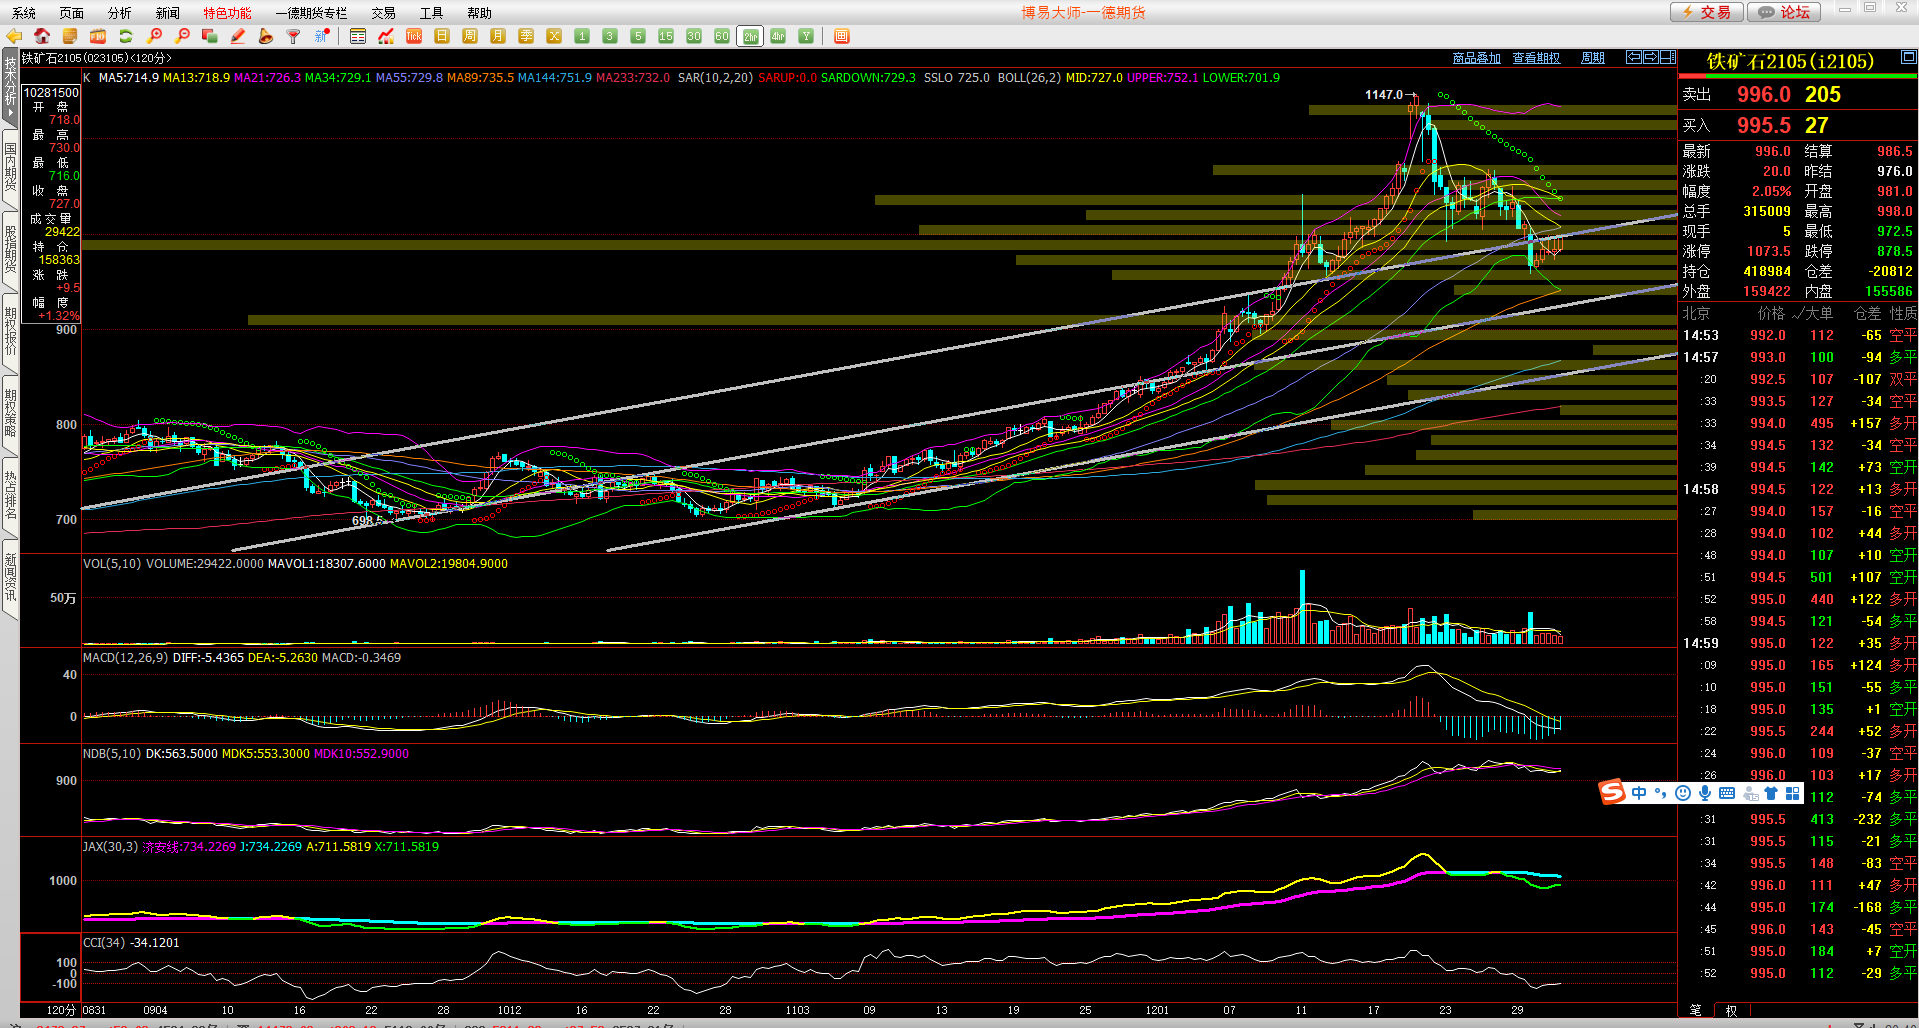
Task: Select the 5-minute period button
Action: pos(638,36)
